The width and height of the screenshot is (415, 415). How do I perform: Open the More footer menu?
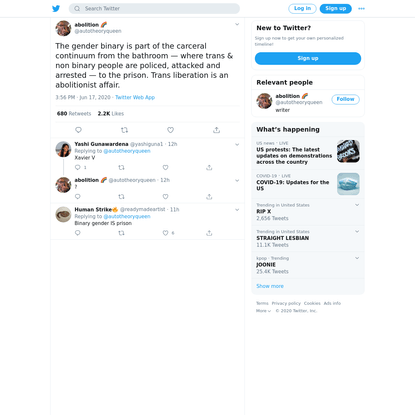[263, 311]
